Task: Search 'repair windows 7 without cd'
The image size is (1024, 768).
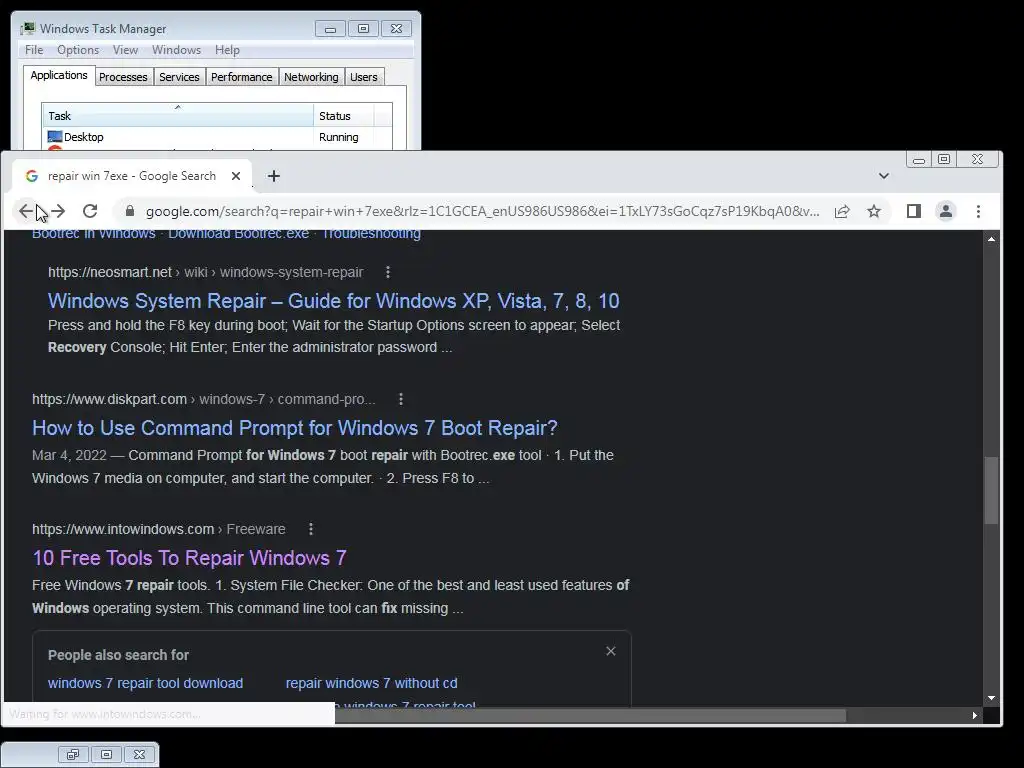Action: (371, 683)
